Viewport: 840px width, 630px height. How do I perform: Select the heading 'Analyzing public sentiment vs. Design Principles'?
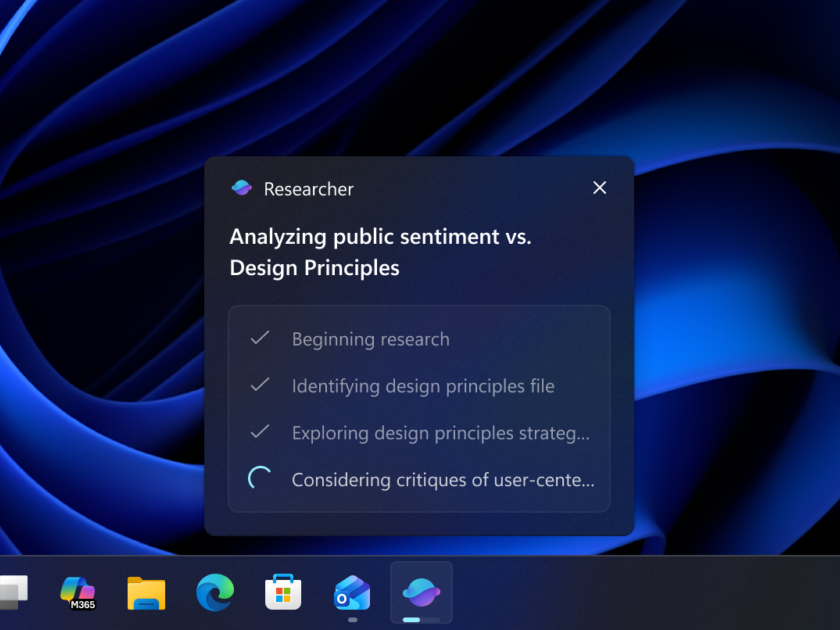(380, 252)
